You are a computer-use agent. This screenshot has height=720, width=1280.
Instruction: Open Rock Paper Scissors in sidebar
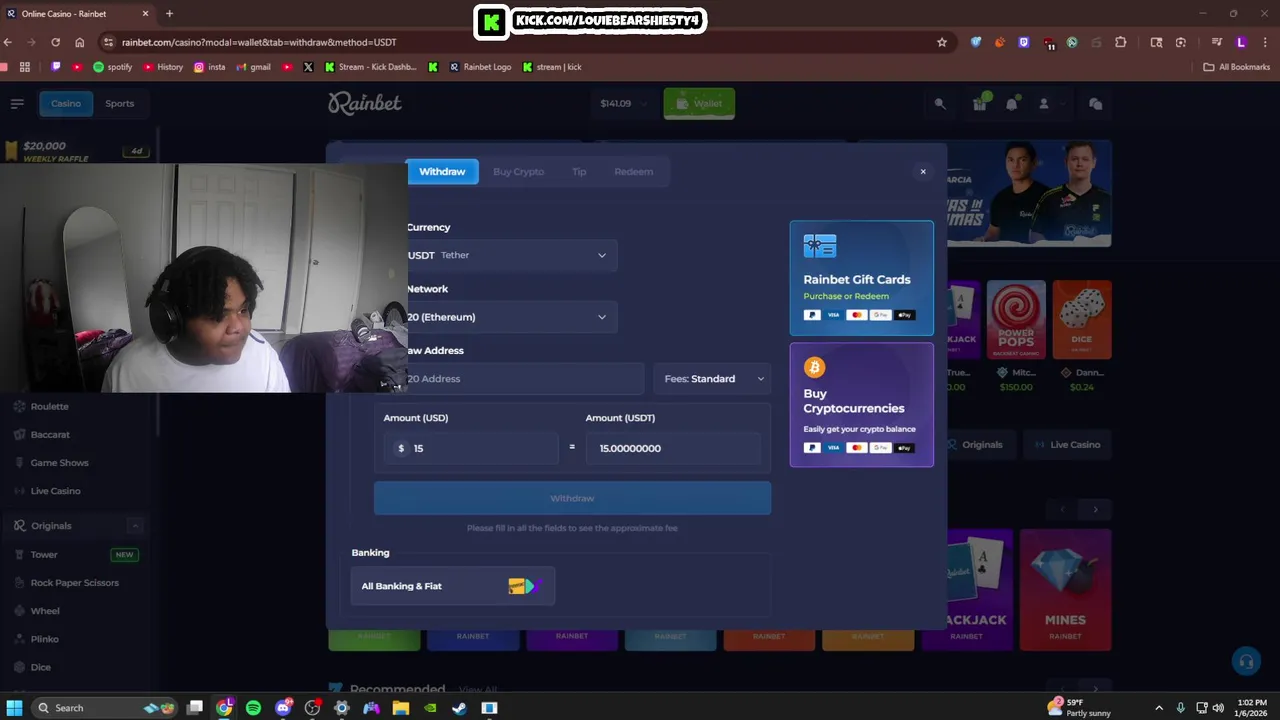[x=74, y=582]
